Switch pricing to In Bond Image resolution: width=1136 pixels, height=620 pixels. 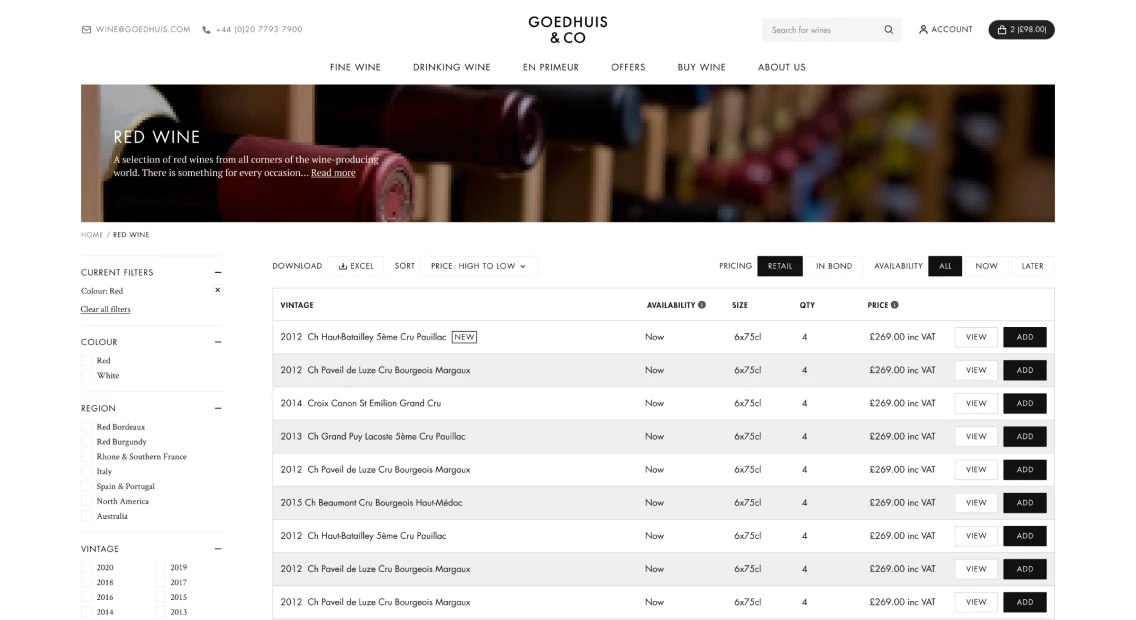click(x=834, y=266)
